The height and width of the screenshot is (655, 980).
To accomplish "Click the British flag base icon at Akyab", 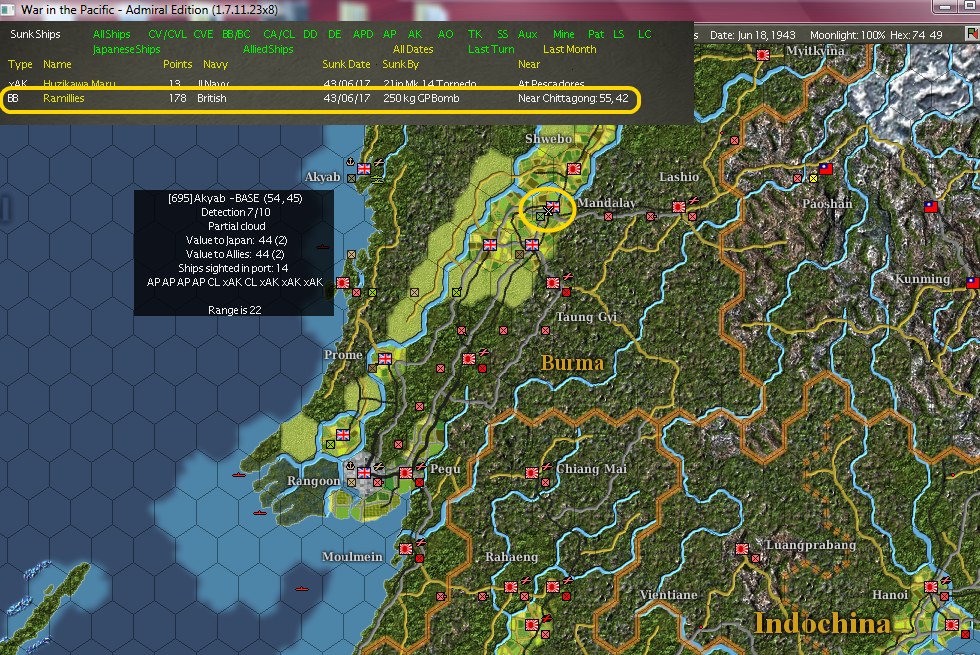I will (x=364, y=168).
